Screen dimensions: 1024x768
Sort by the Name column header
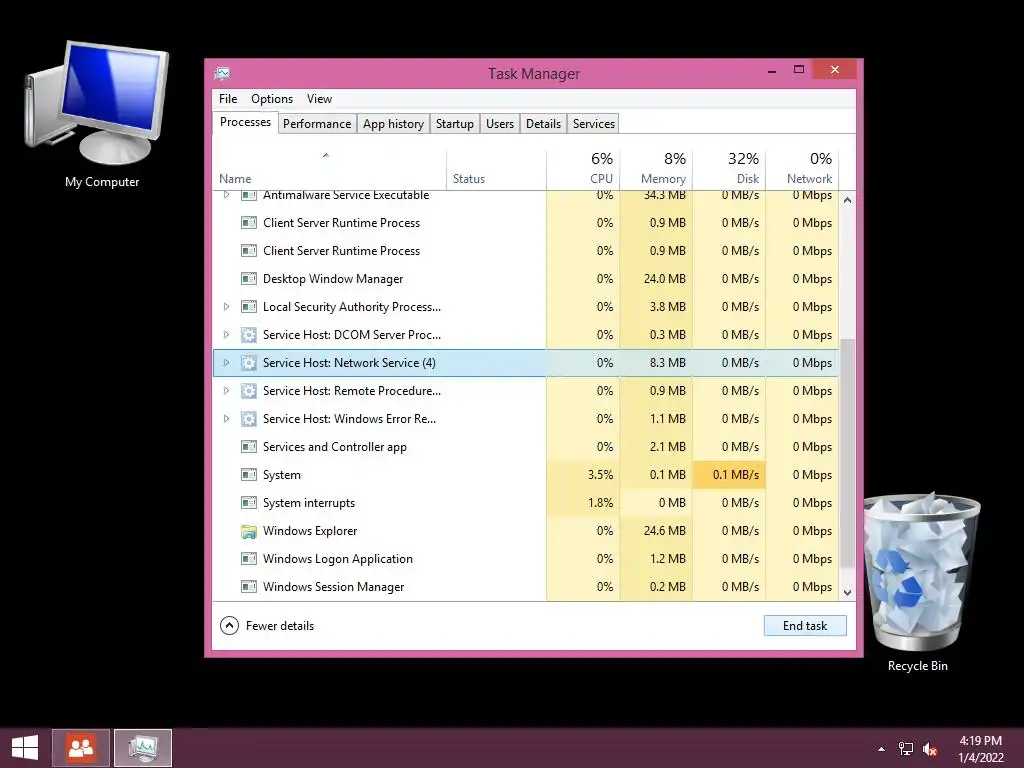coord(330,168)
